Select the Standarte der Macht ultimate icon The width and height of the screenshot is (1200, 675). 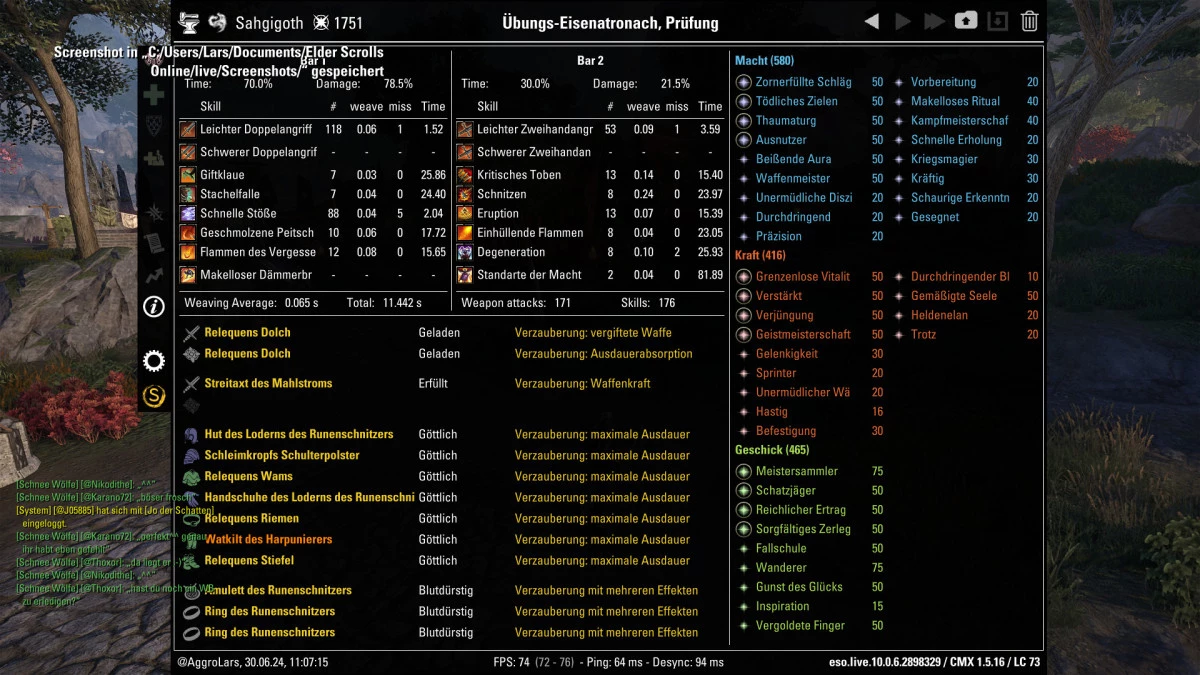coord(465,274)
